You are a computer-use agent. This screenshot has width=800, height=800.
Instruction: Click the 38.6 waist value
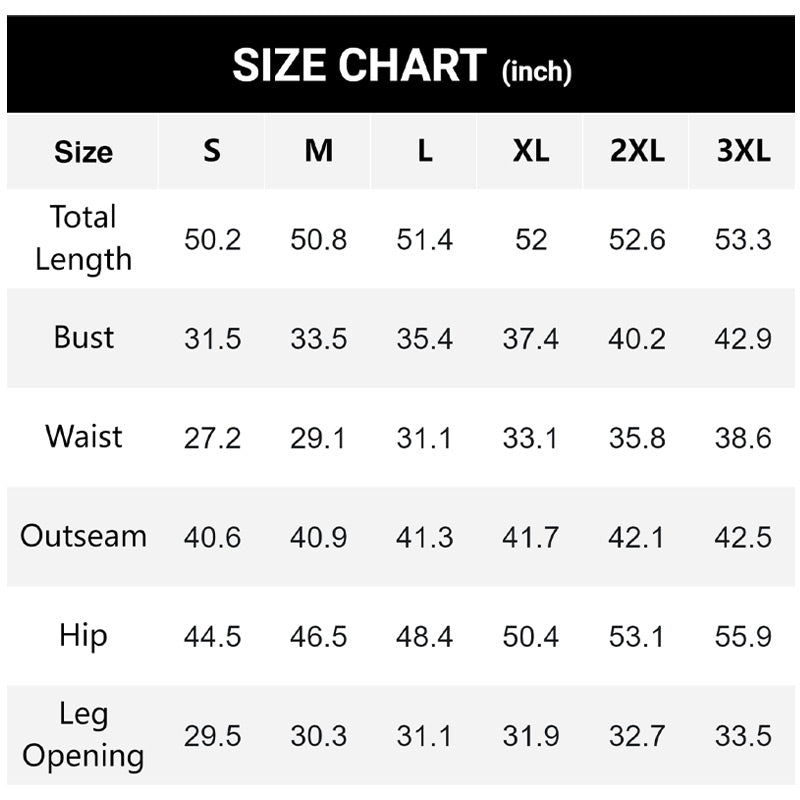click(x=743, y=438)
